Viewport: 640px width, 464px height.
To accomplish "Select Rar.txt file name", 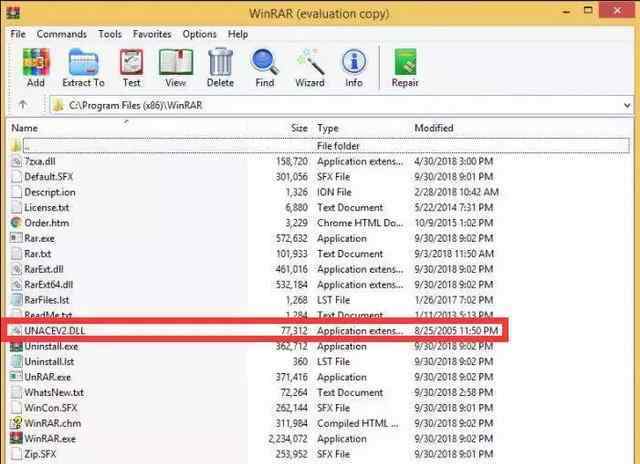I will click(38, 254).
